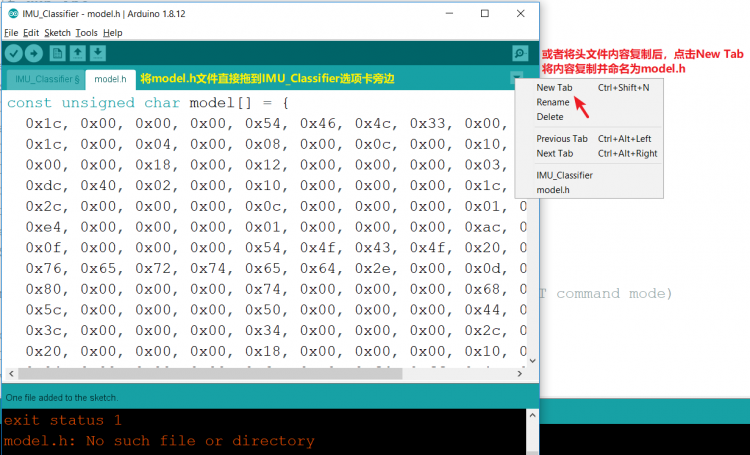Click the value 0xdc in the code
Screen dimensions: 750x455
[44, 186]
